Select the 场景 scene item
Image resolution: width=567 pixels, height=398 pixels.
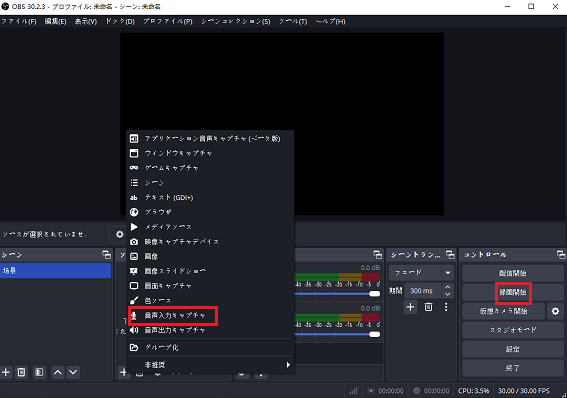point(56,271)
